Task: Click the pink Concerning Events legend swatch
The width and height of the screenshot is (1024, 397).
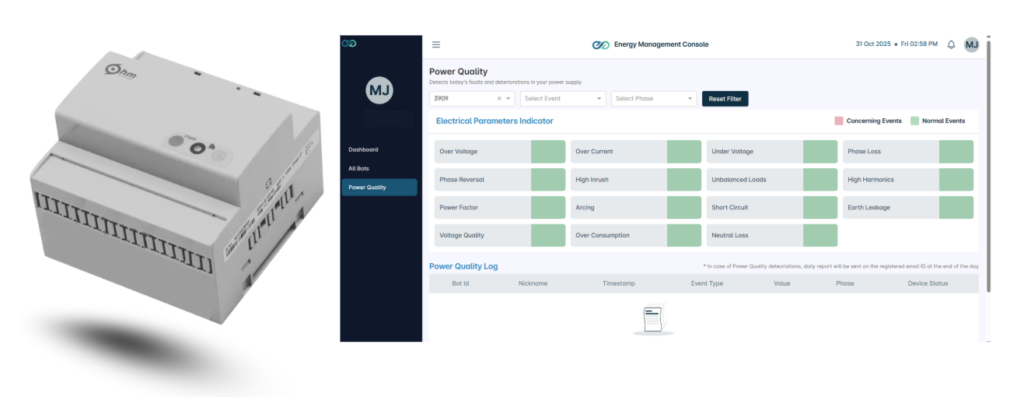Action: click(x=839, y=121)
